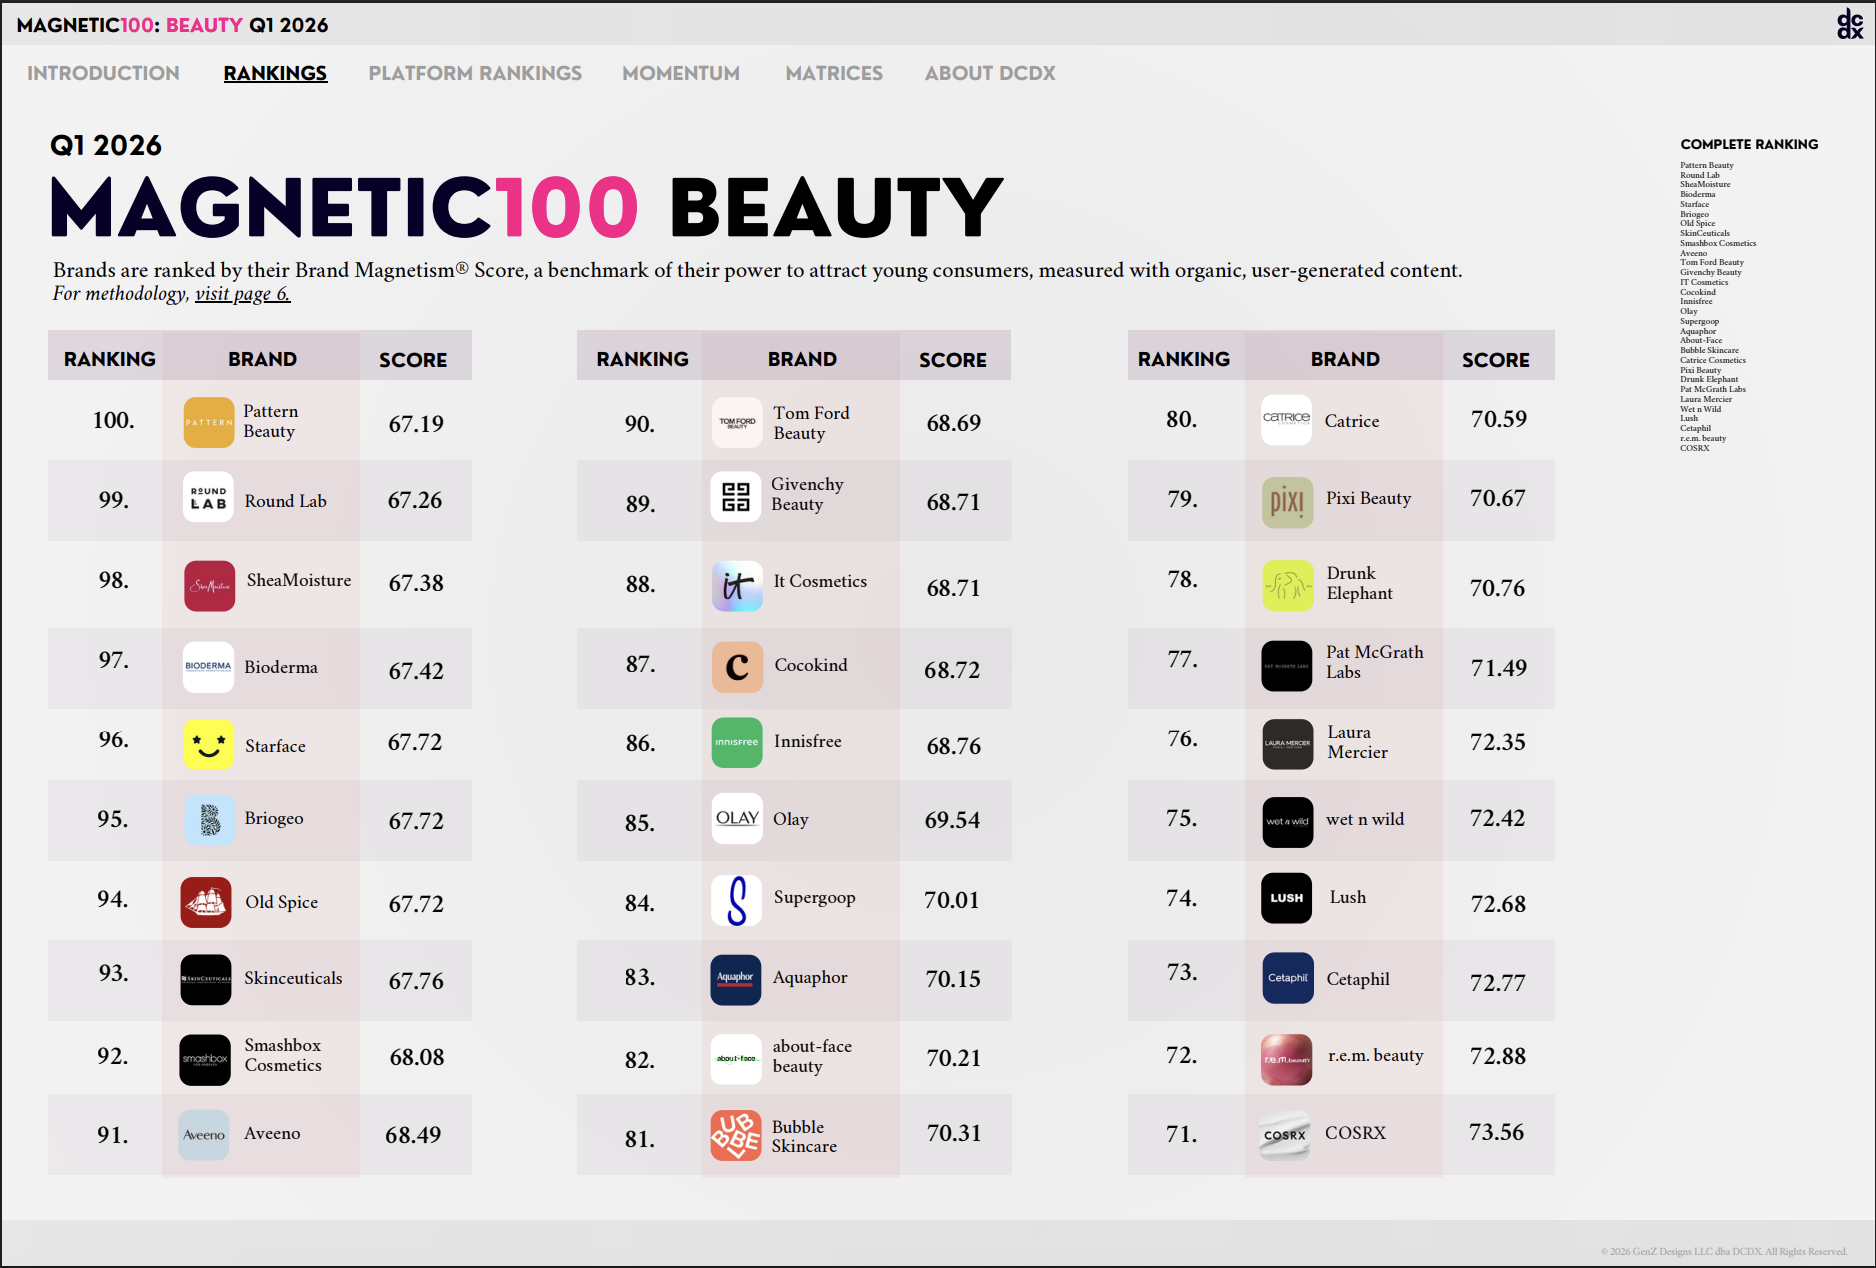Screen dimensions: 1876x1268
Task: Open the About DCDX tab
Action: [990, 73]
